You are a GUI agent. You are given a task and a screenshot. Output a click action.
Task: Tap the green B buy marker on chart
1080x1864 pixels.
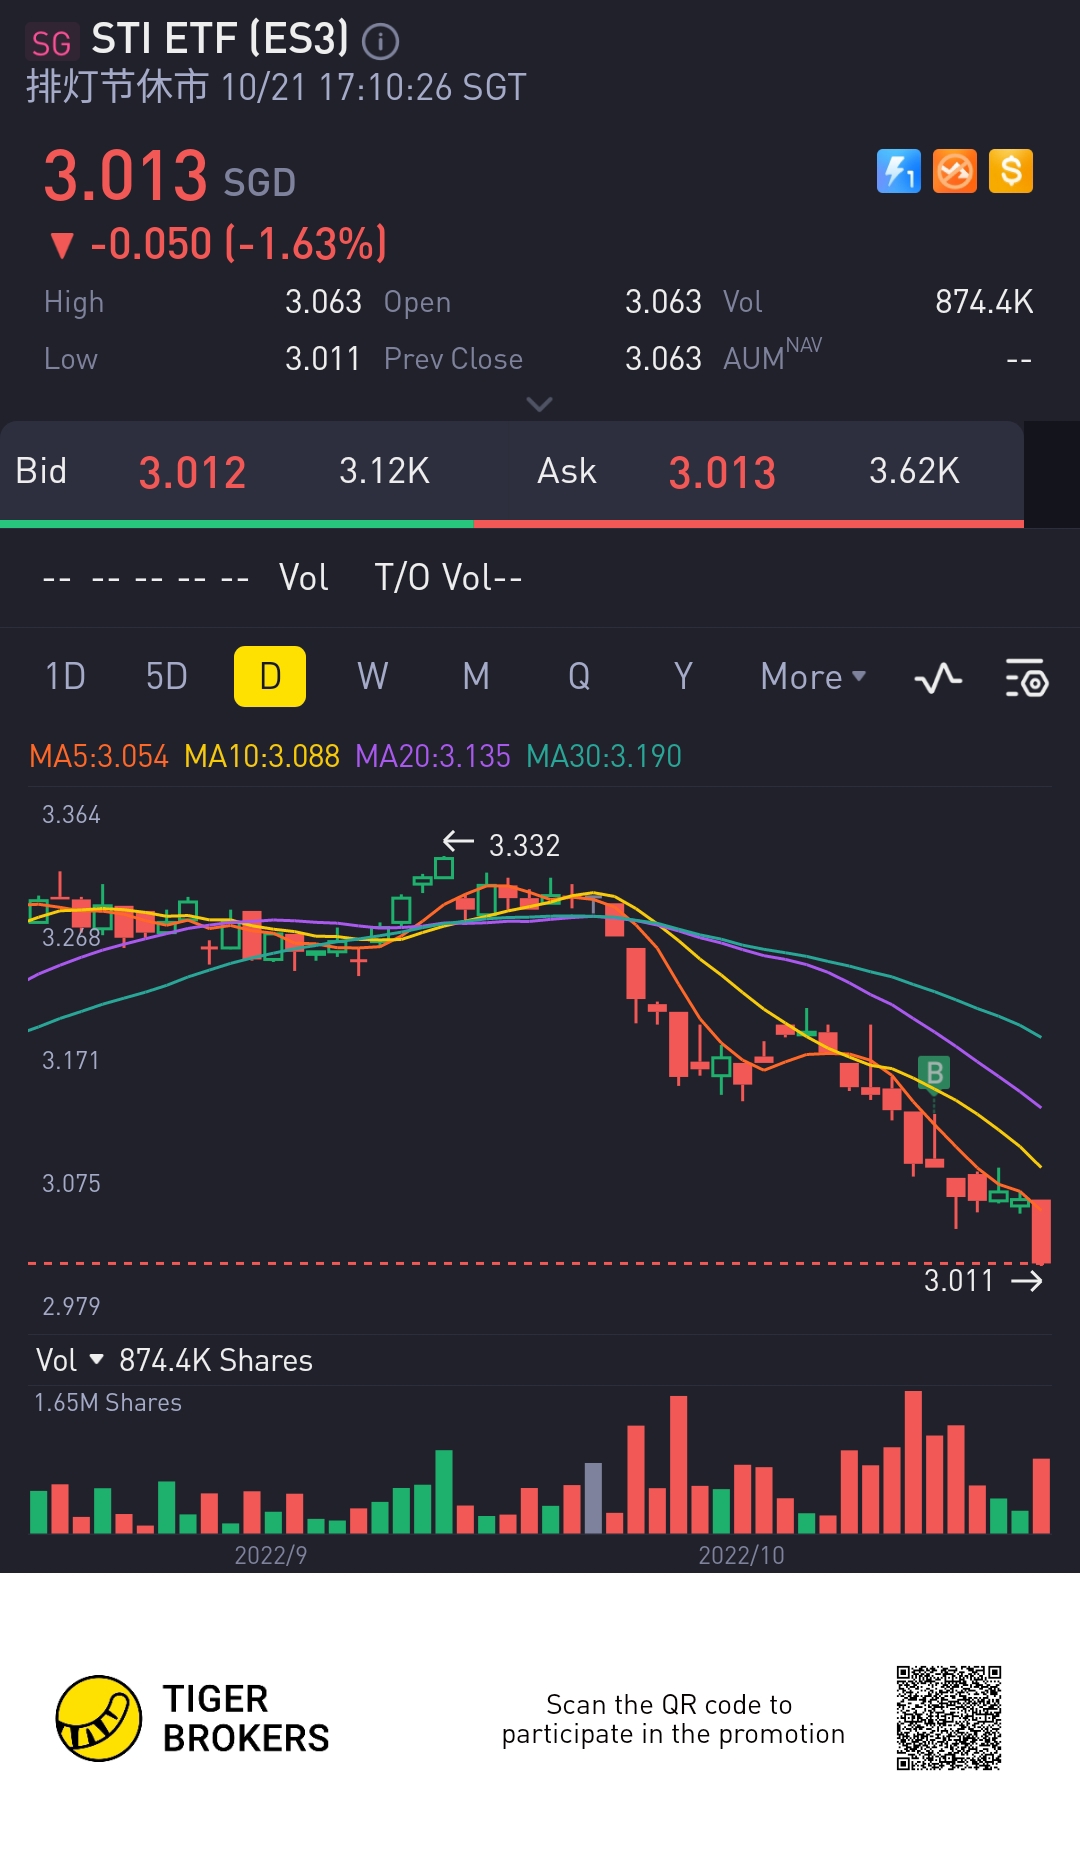pos(934,1073)
